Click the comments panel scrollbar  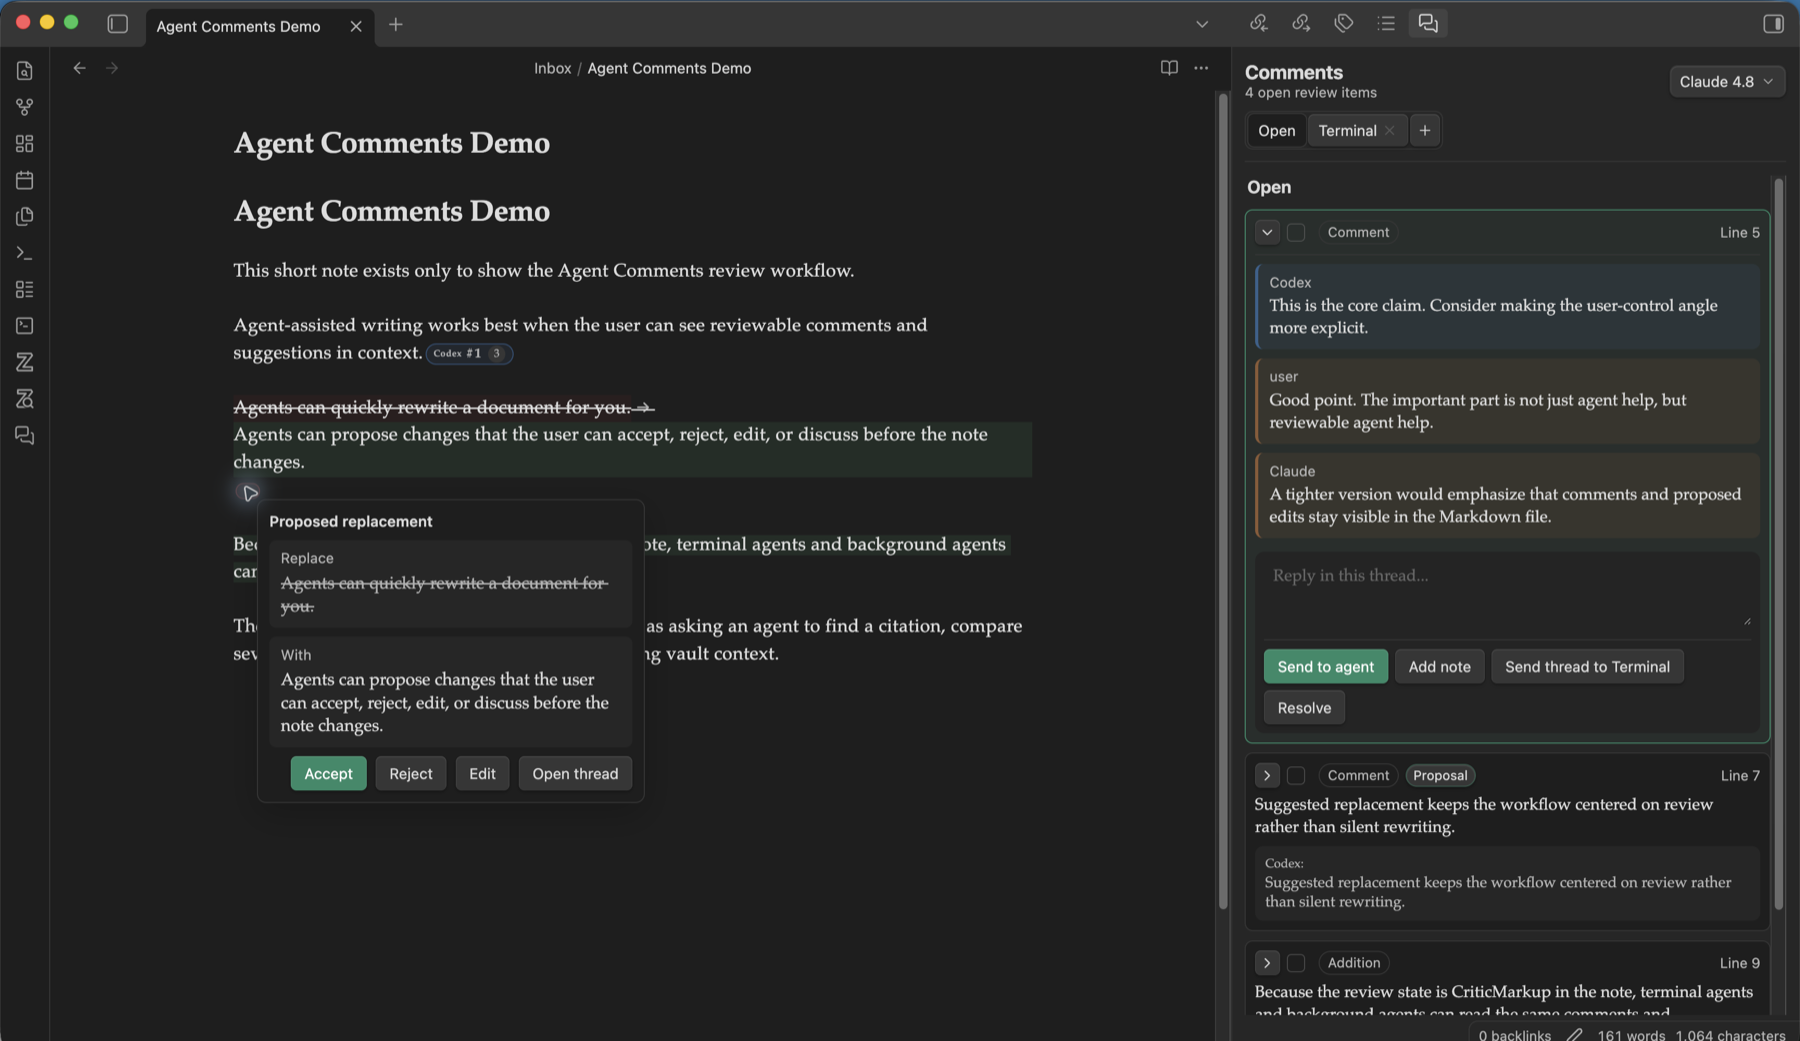1778,544
